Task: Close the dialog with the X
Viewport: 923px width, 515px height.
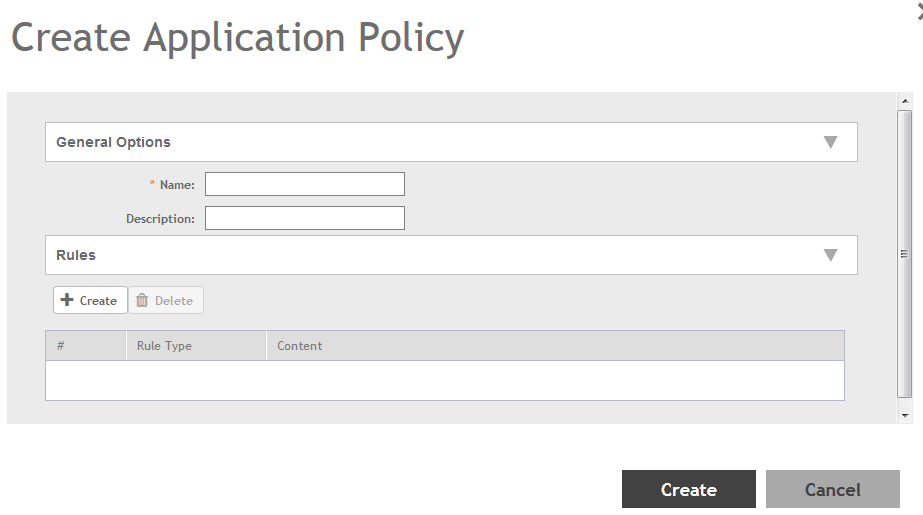Action: click(x=919, y=12)
